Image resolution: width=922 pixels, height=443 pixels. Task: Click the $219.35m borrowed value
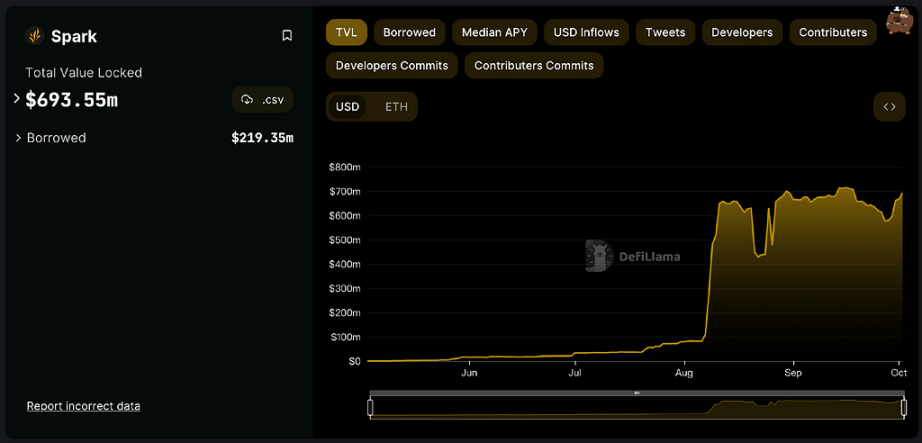click(262, 138)
